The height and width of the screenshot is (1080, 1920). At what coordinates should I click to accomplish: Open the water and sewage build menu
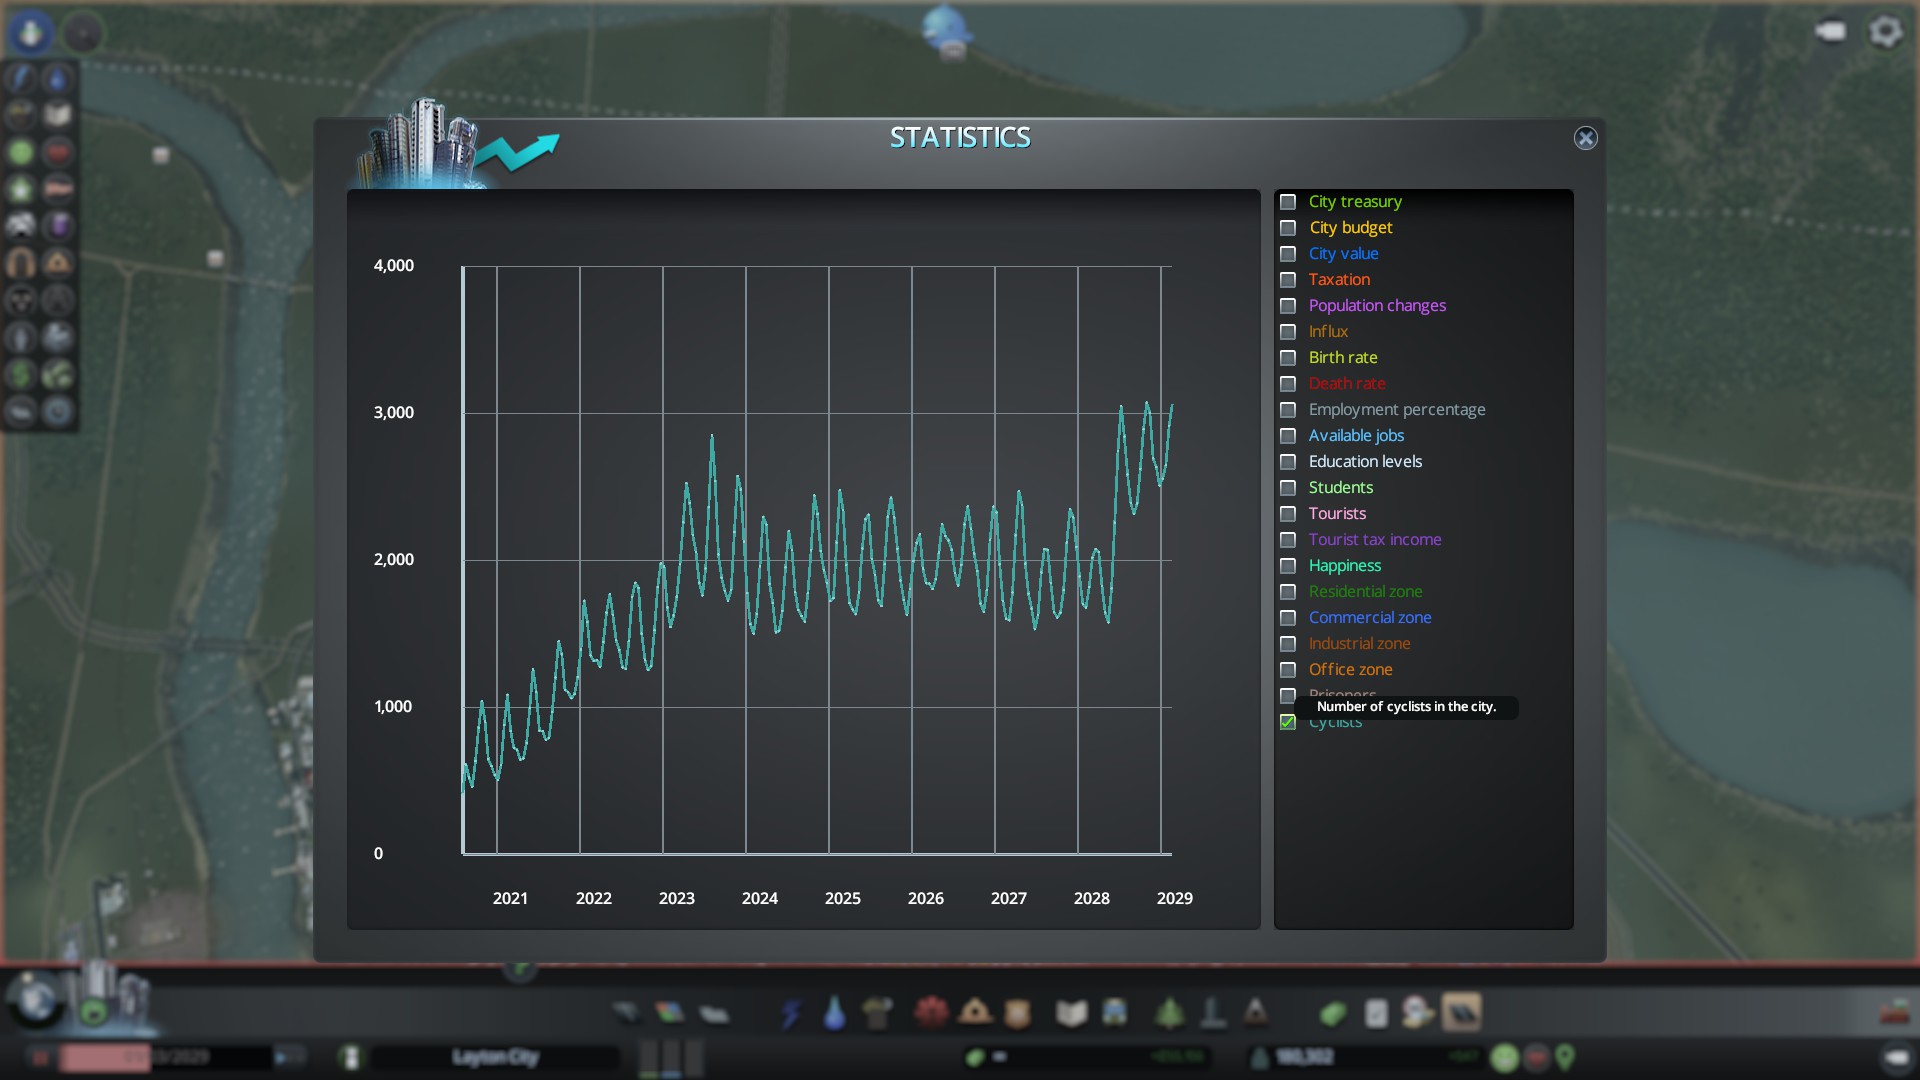[834, 1013]
